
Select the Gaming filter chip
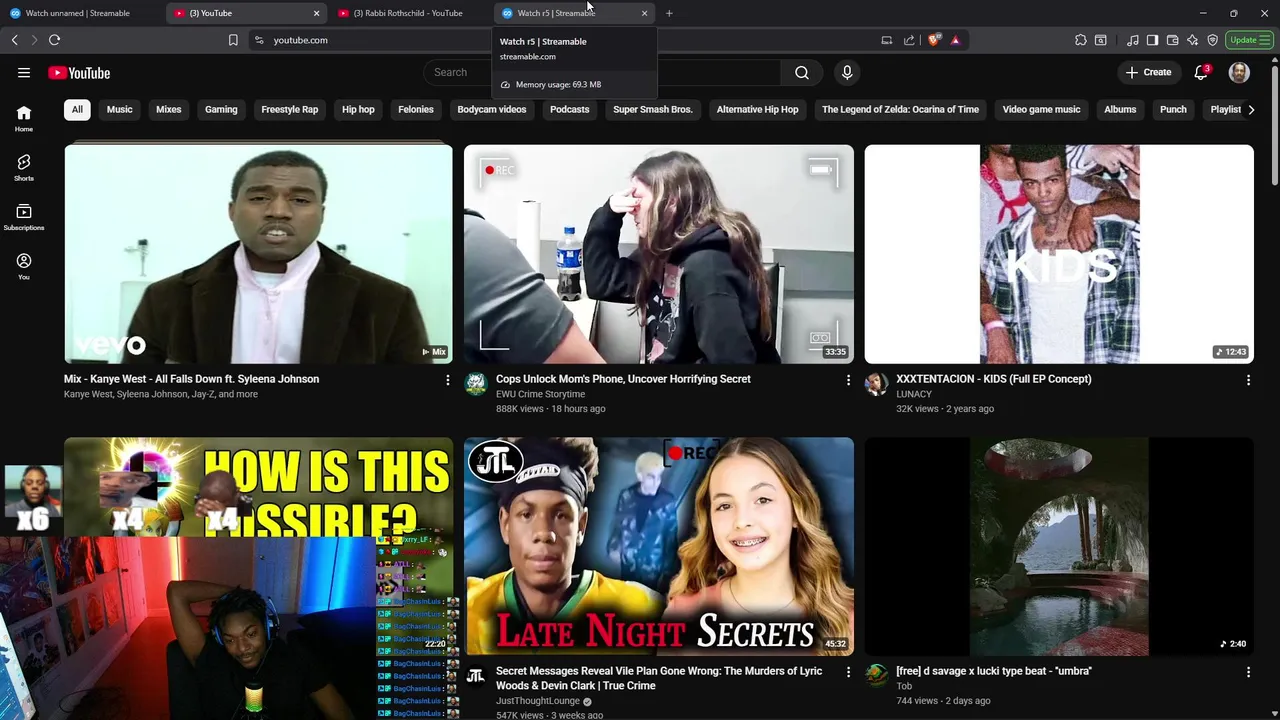point(221,109)
